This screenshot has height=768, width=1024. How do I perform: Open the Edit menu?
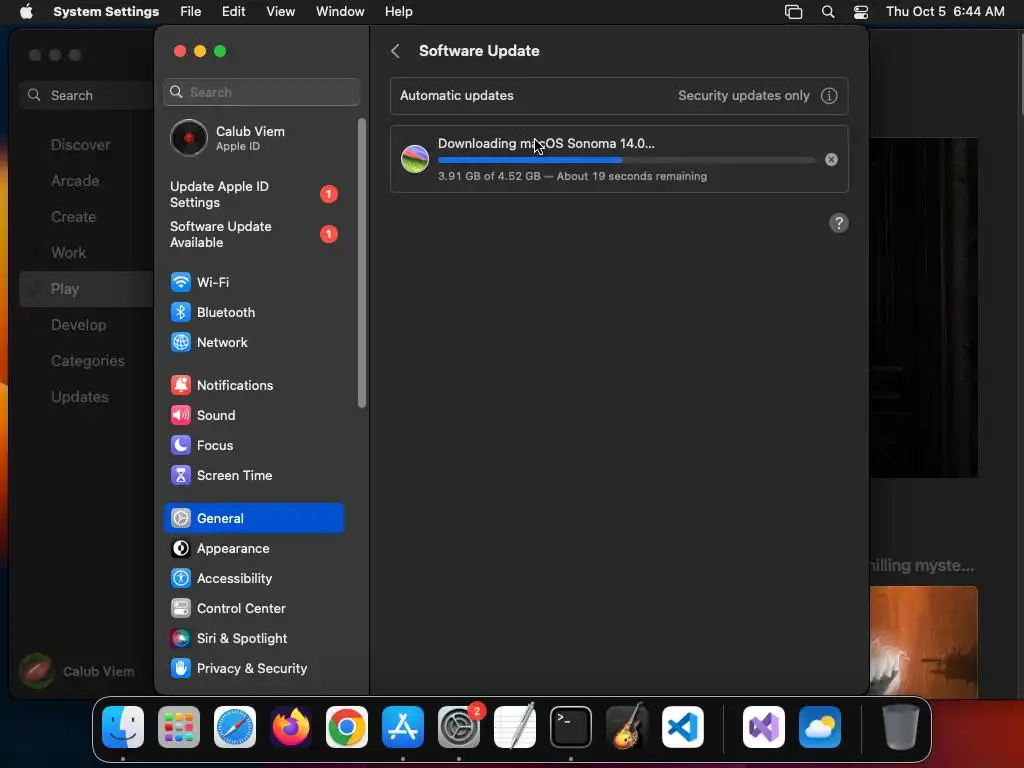233,12
